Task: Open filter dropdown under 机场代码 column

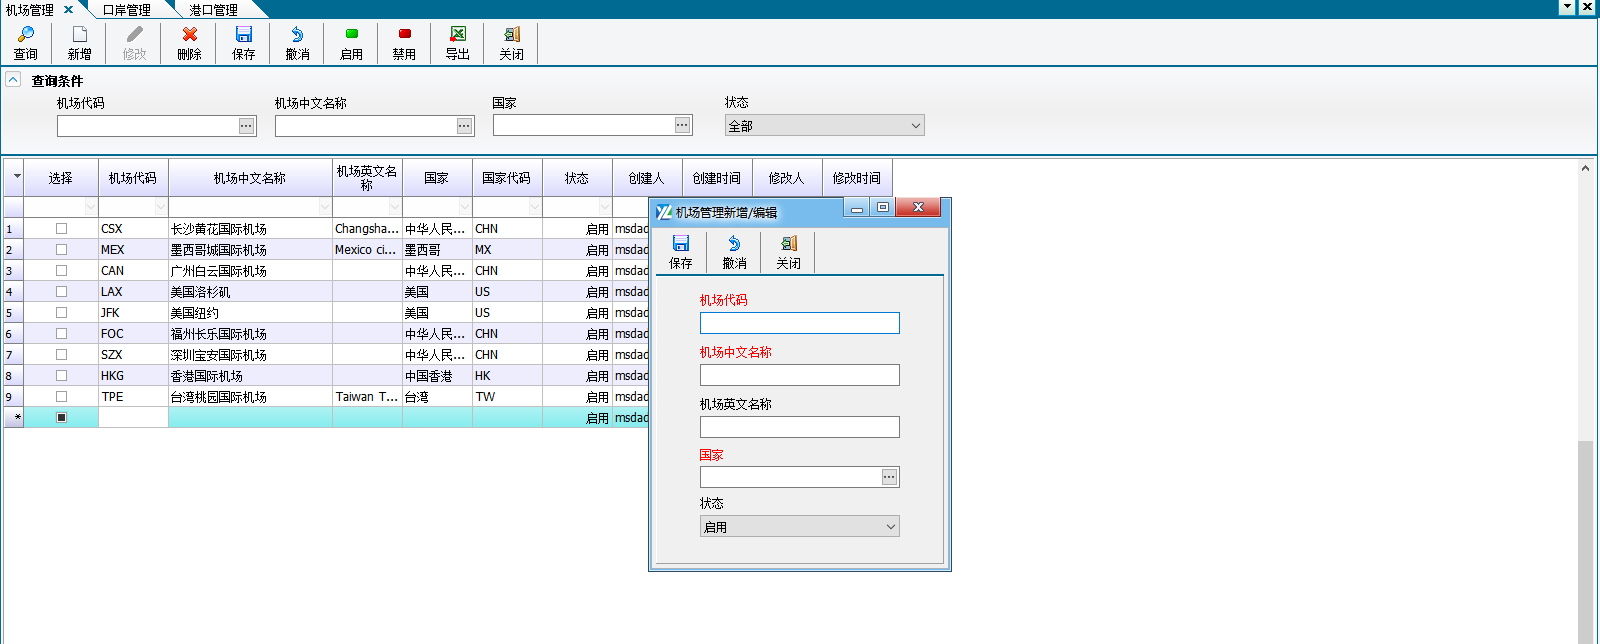Action: [x=161, y=207]
